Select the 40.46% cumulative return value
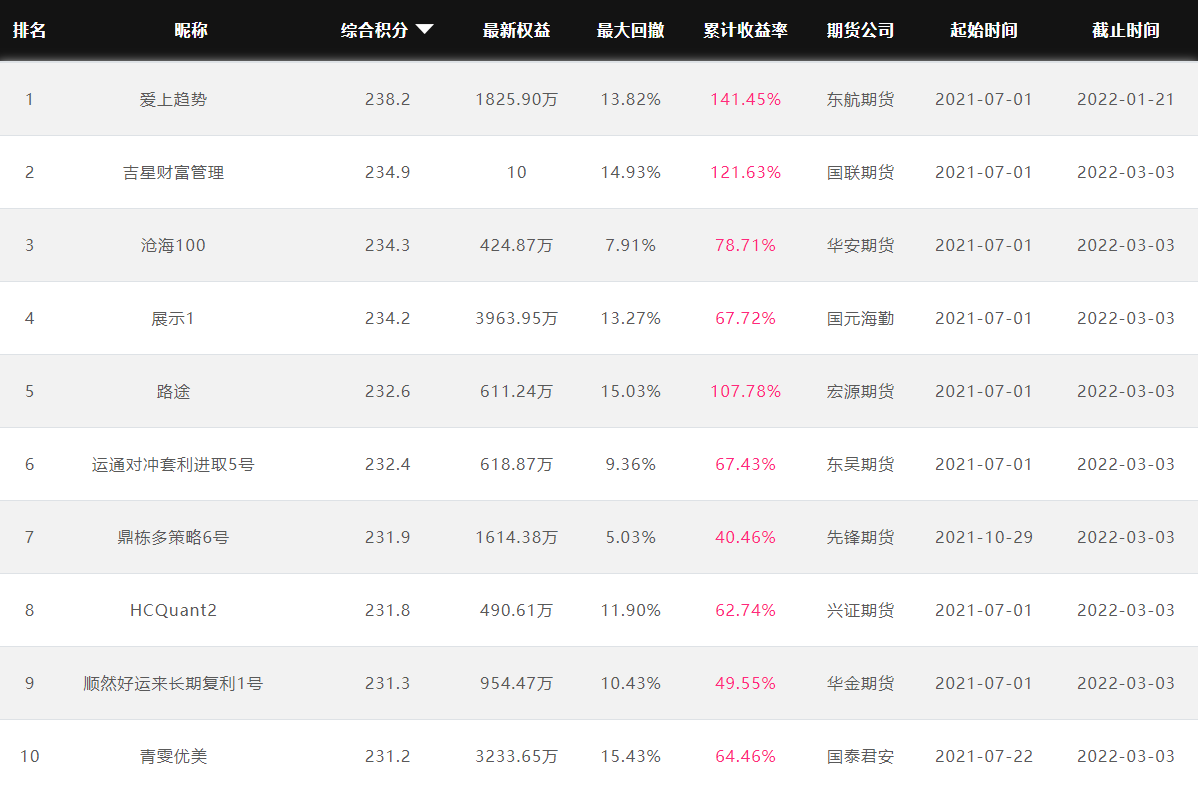 pos(746,537)
